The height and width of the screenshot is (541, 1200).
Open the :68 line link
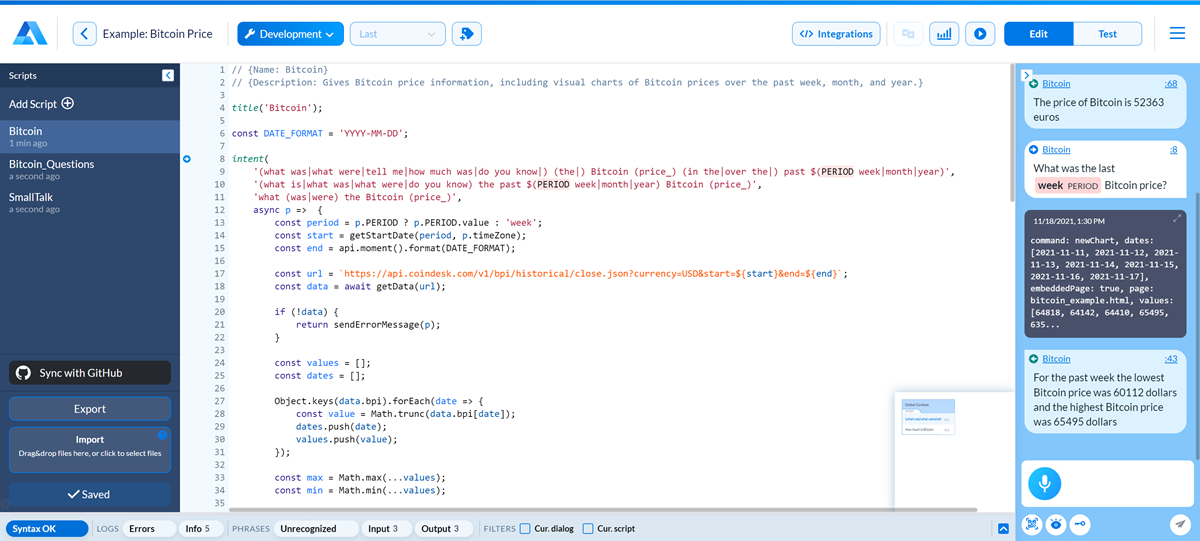click(1171, 84)
